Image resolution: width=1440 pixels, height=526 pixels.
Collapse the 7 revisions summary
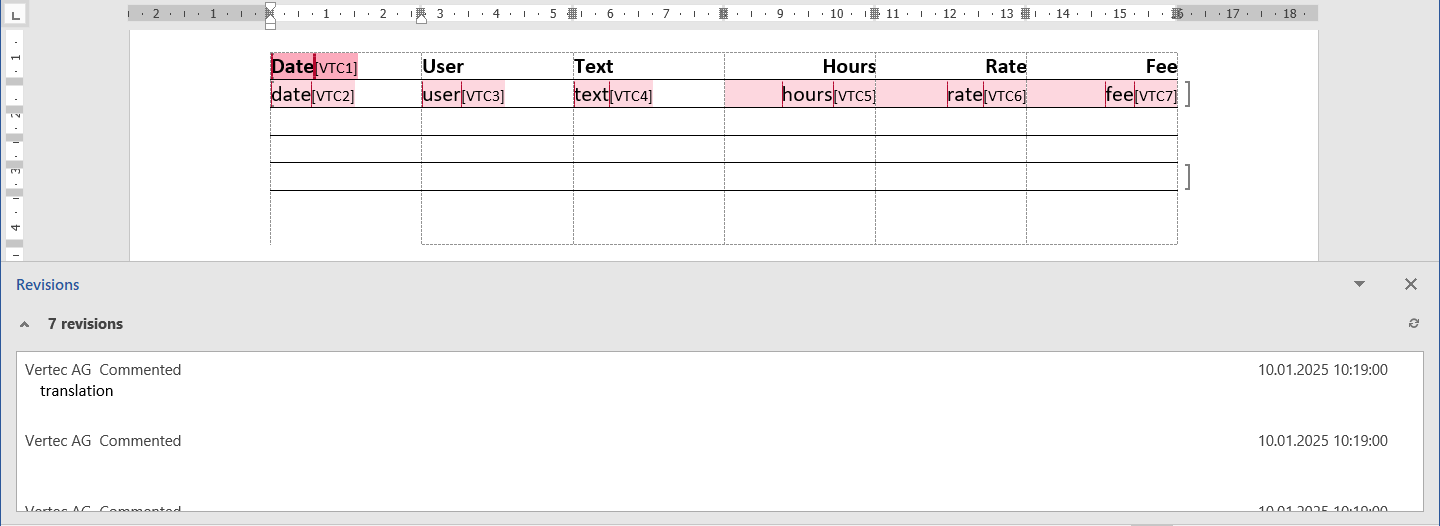coord(24,324)
